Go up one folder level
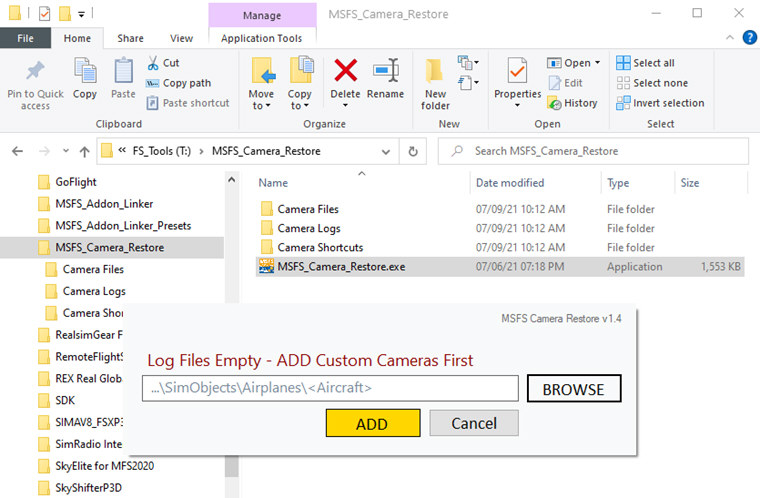This screenshot has height=498, width=760. click(x=84, y=151)
